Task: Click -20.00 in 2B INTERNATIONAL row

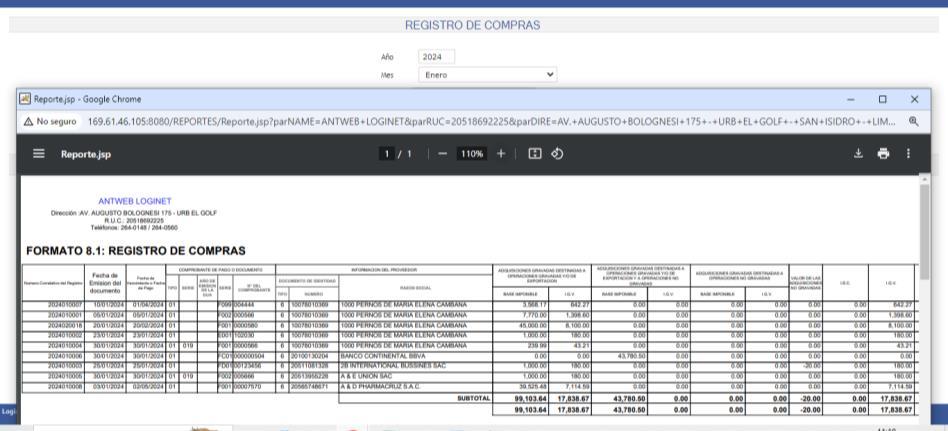Action: 812,366
